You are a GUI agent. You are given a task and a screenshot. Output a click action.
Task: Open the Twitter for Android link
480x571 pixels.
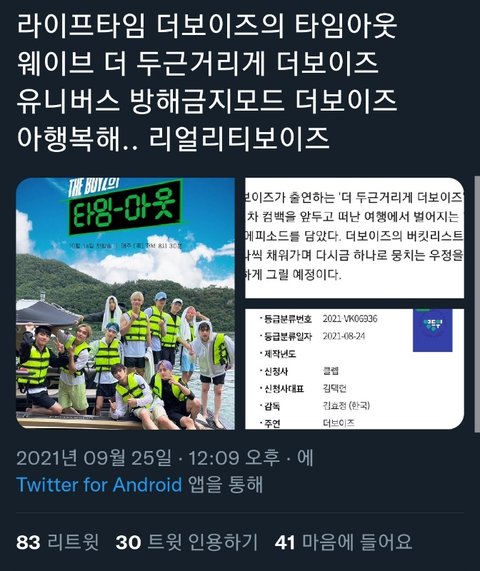(99, 485)
